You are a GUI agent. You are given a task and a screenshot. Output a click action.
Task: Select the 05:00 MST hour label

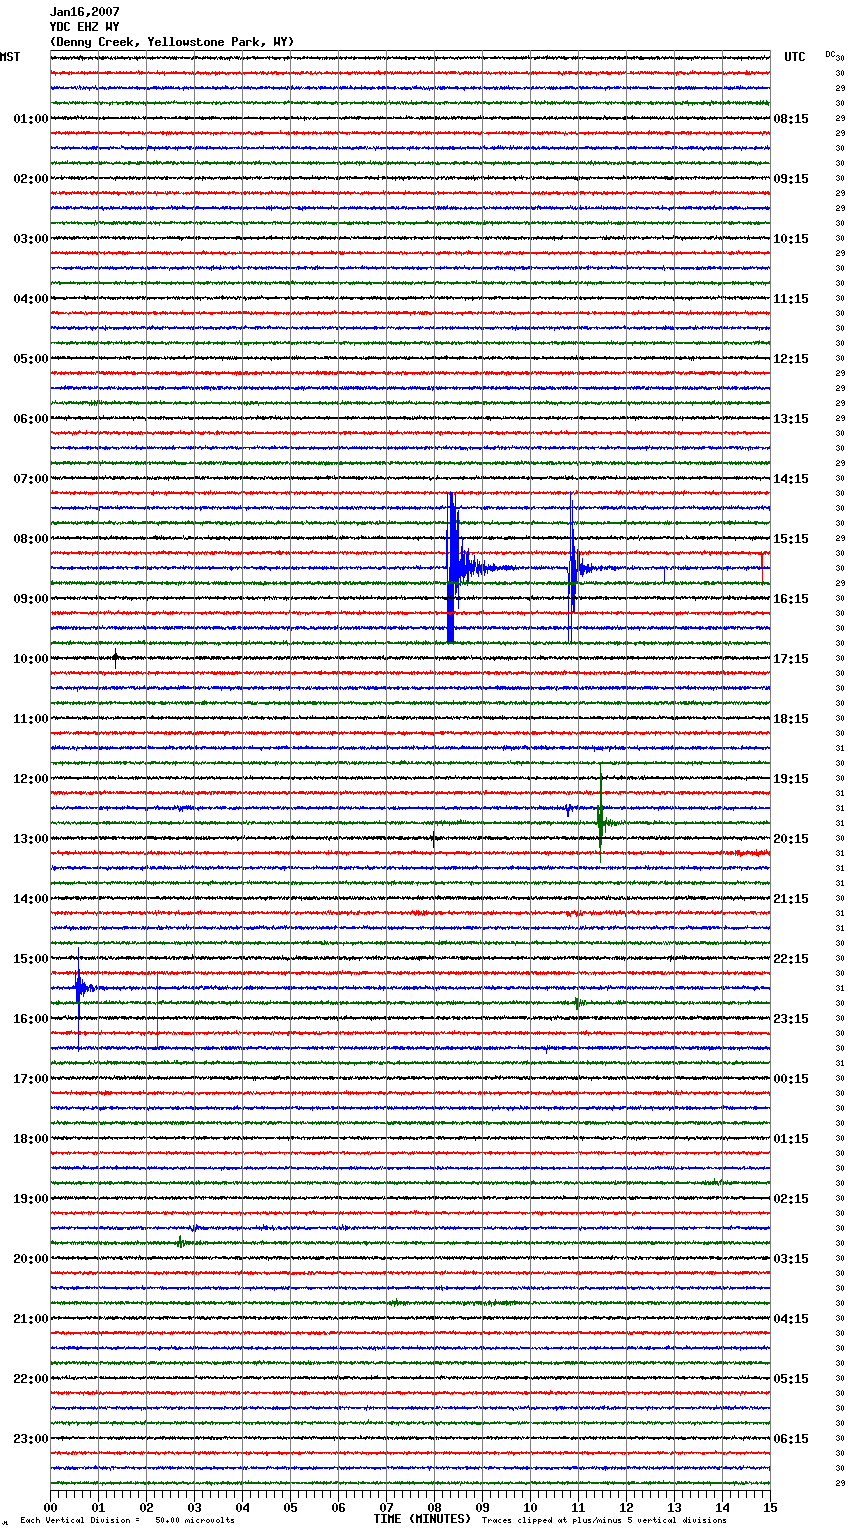click(31, 359)
